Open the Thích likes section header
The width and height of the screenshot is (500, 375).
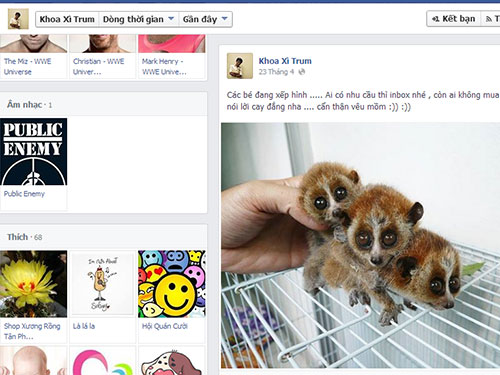tap(18, 237)
